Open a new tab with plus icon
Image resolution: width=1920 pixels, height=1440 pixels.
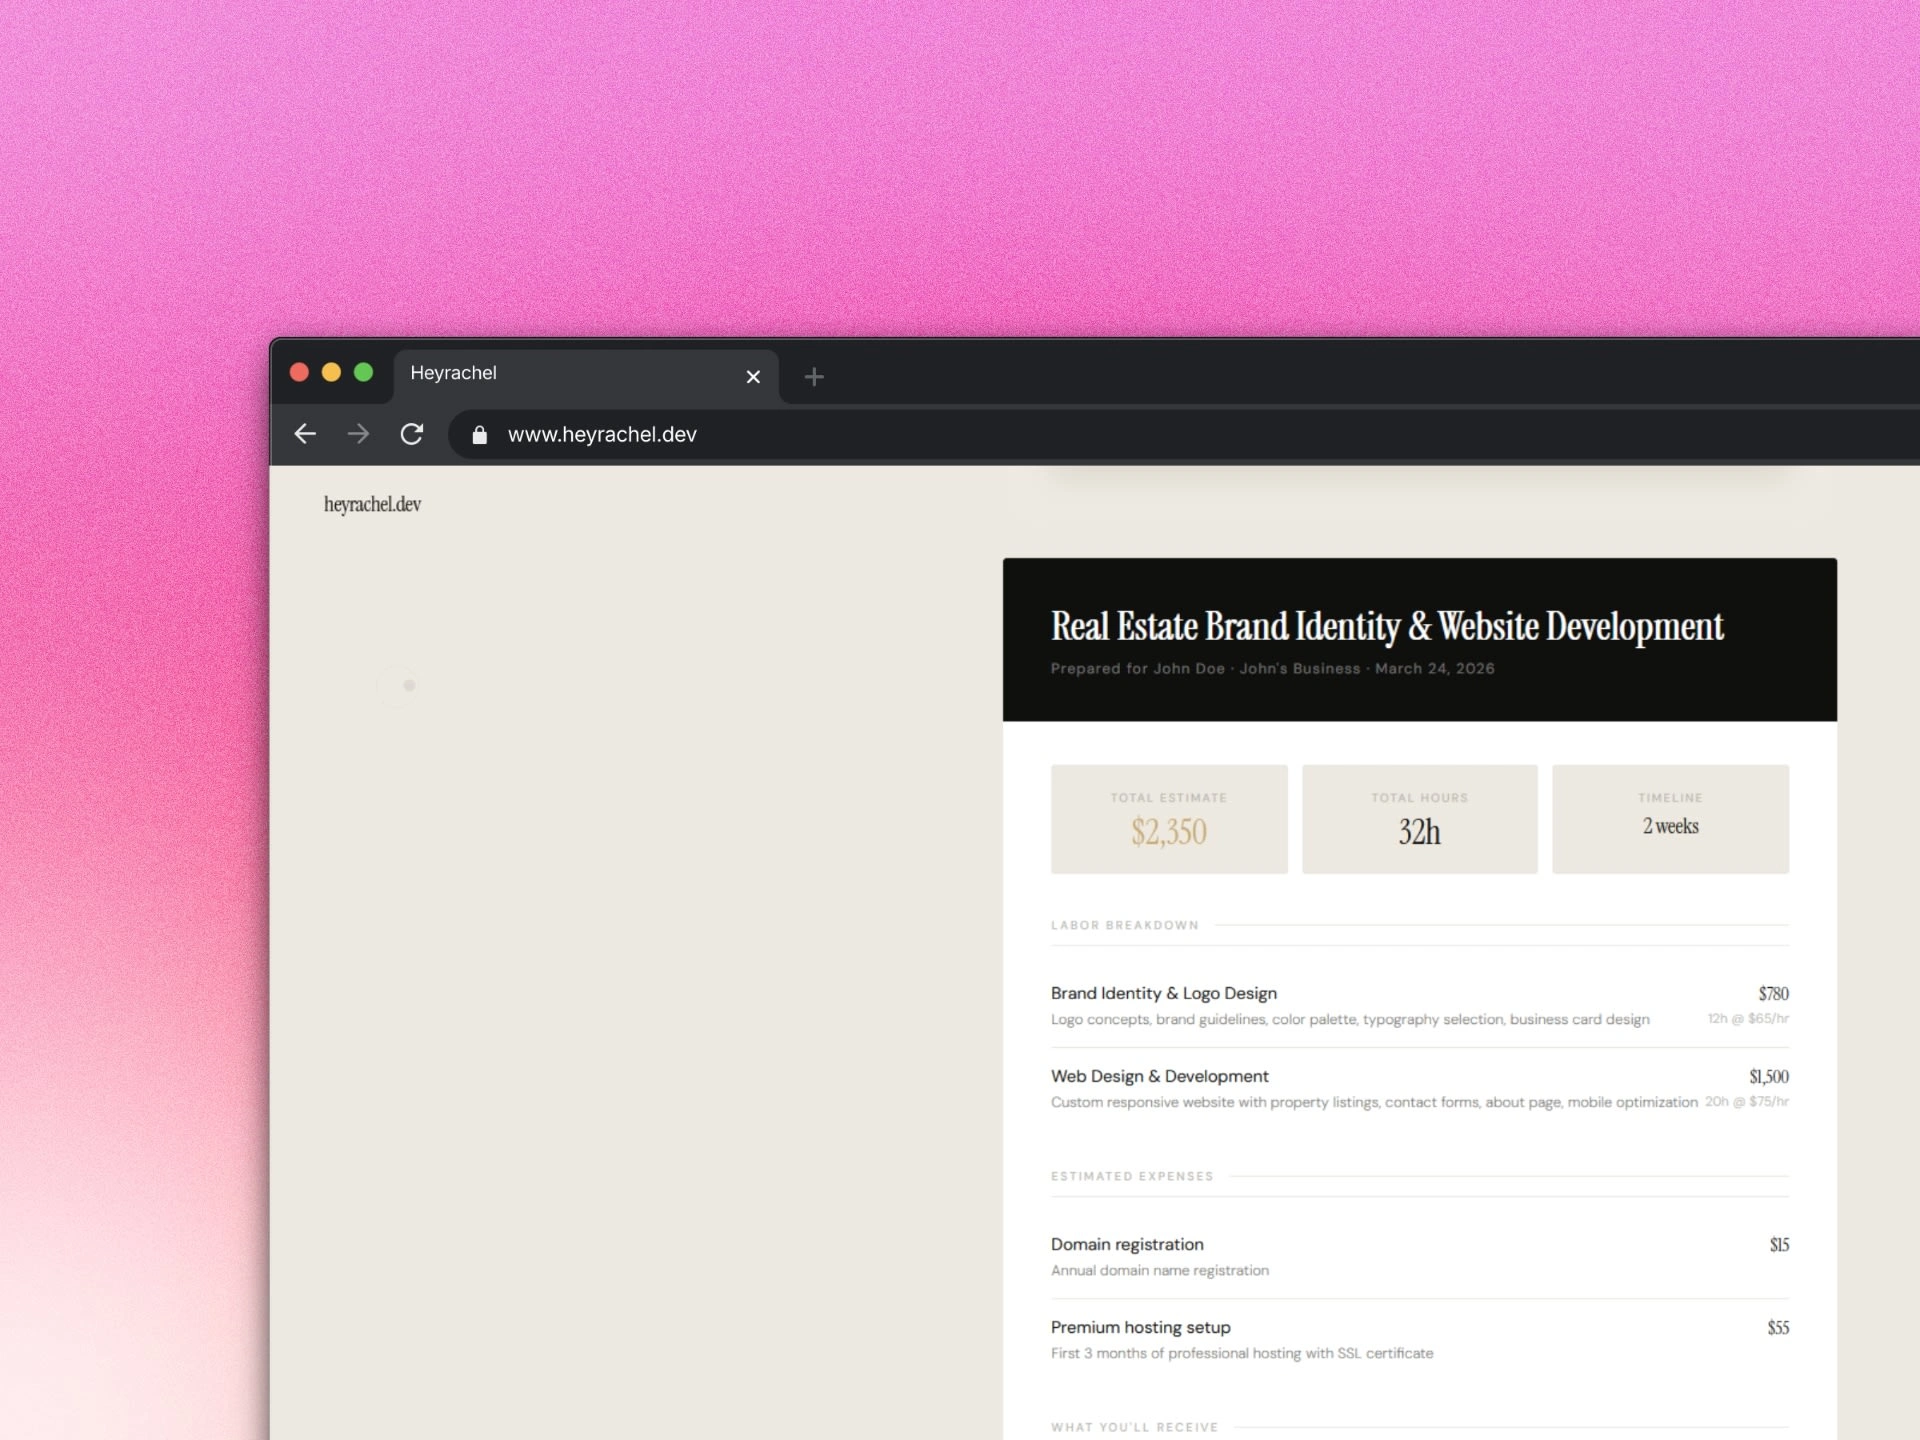point(814,377)
